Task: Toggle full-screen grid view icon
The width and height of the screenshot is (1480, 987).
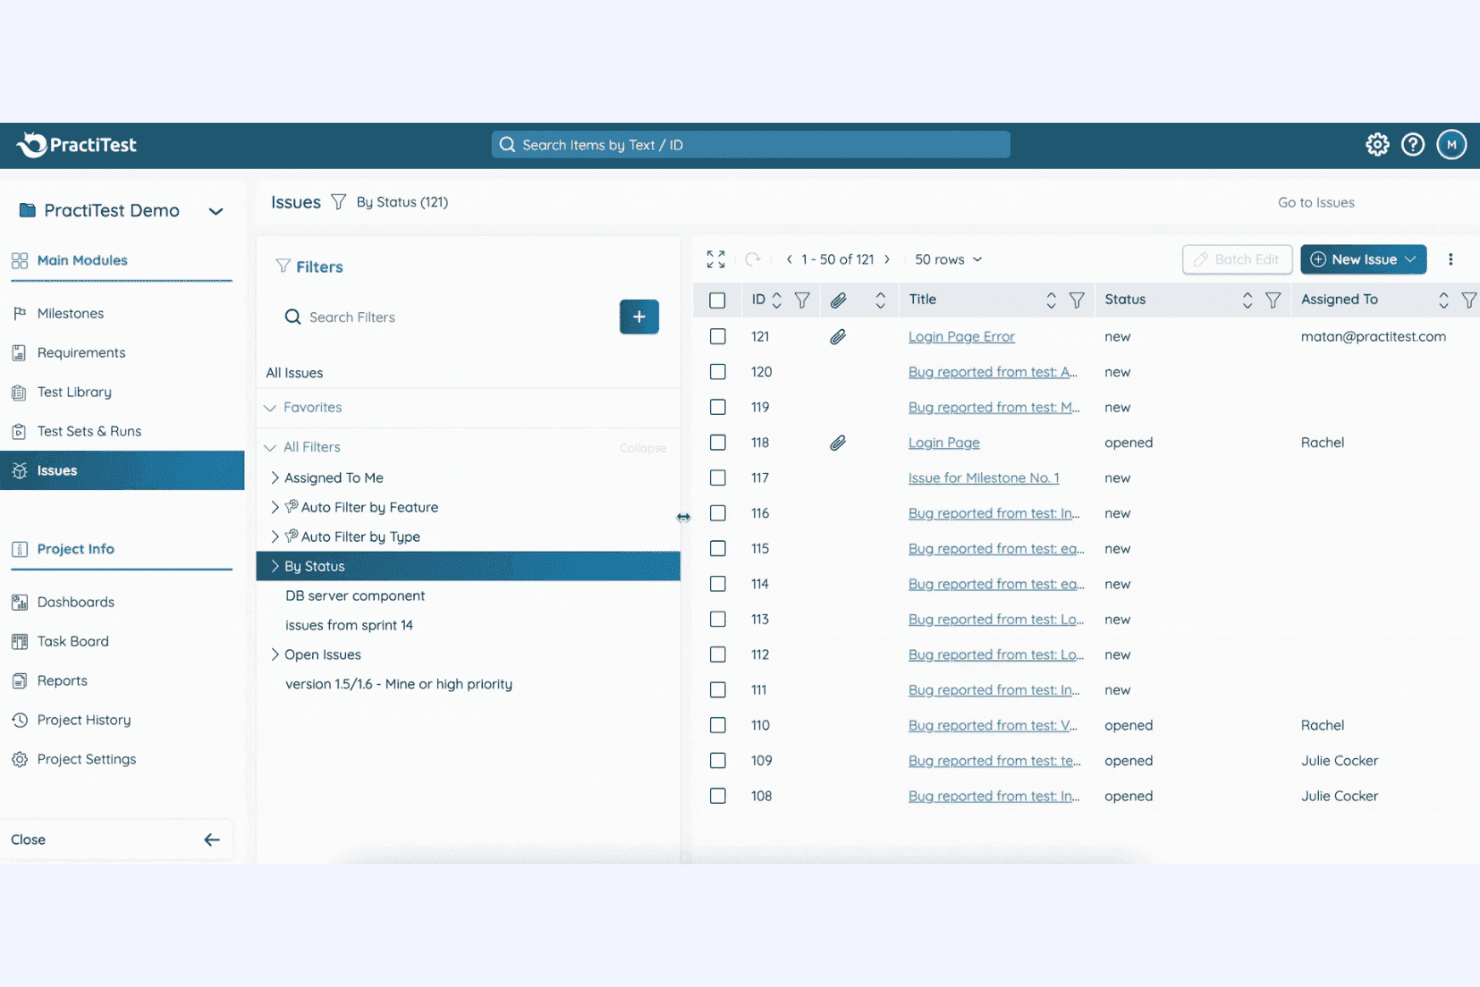Action: point(716,259)
